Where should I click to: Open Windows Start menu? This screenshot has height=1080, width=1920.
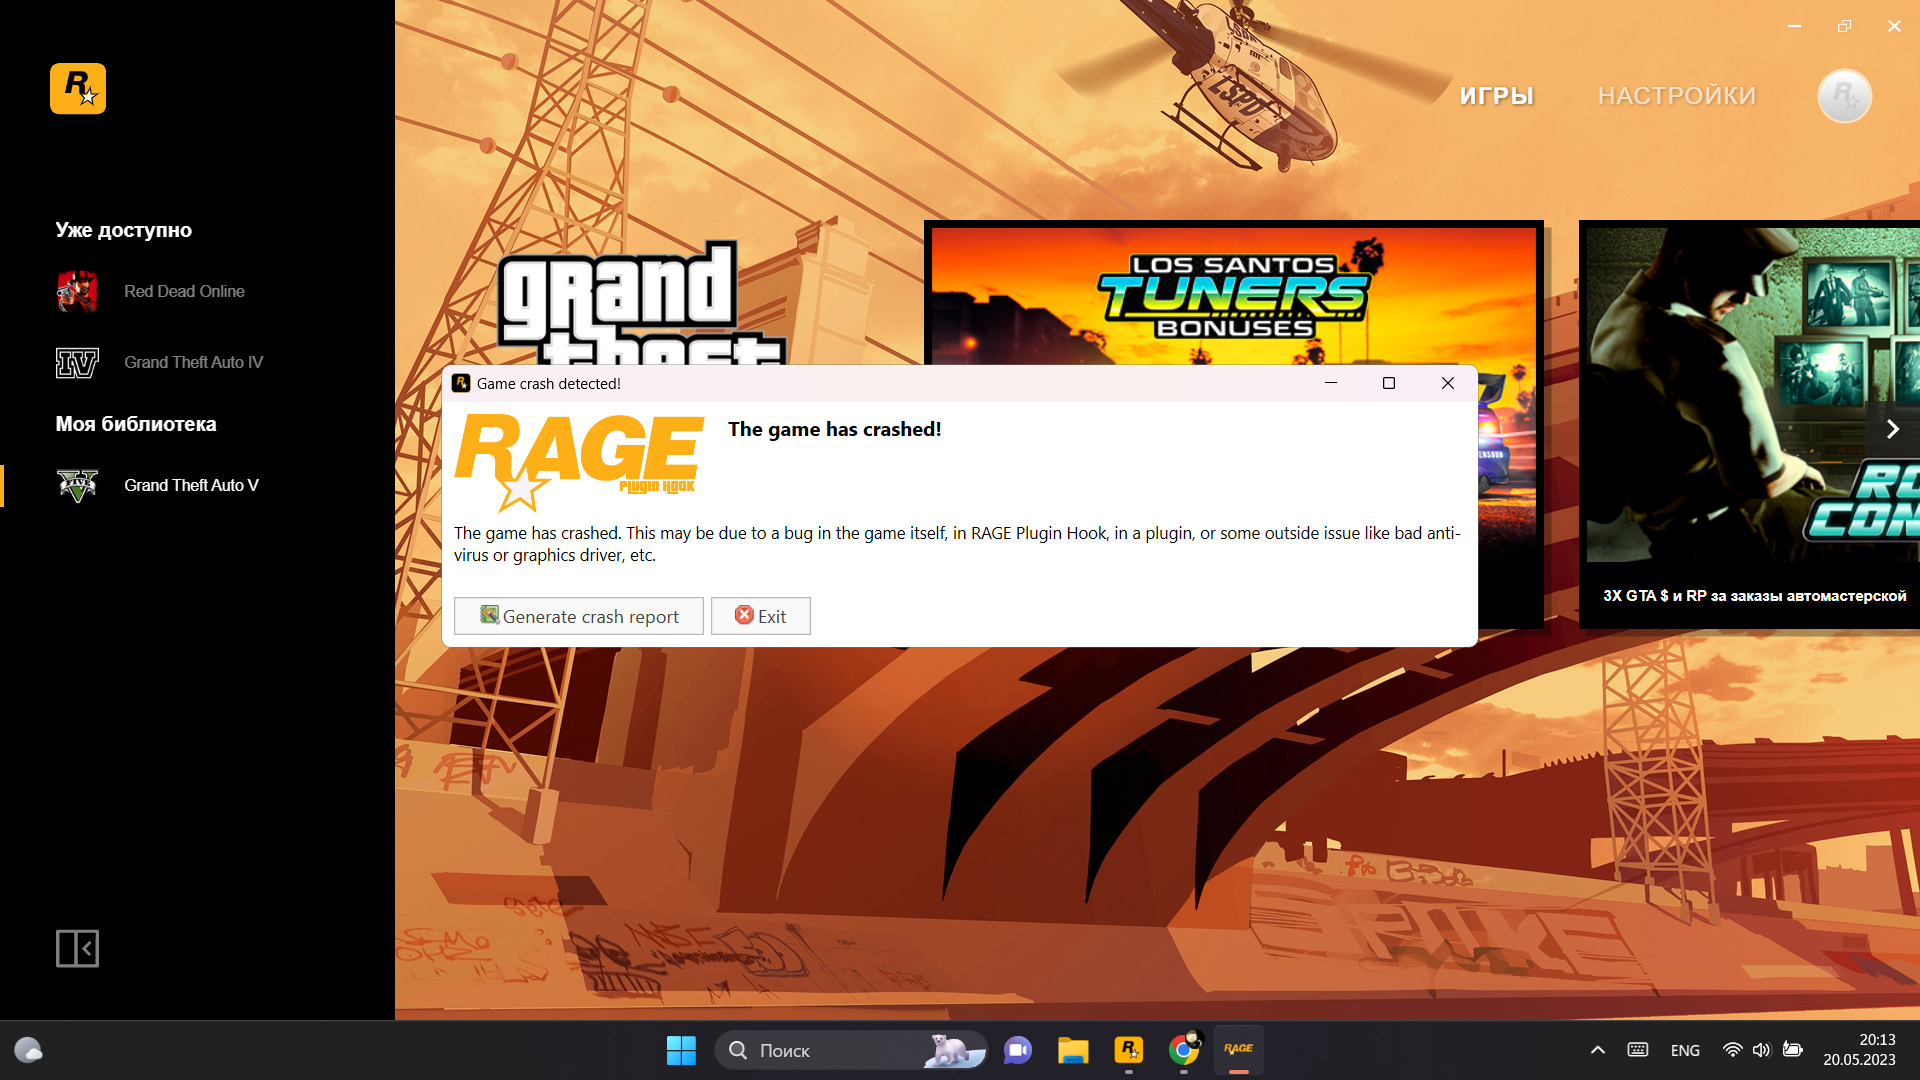pos(681,1050)
